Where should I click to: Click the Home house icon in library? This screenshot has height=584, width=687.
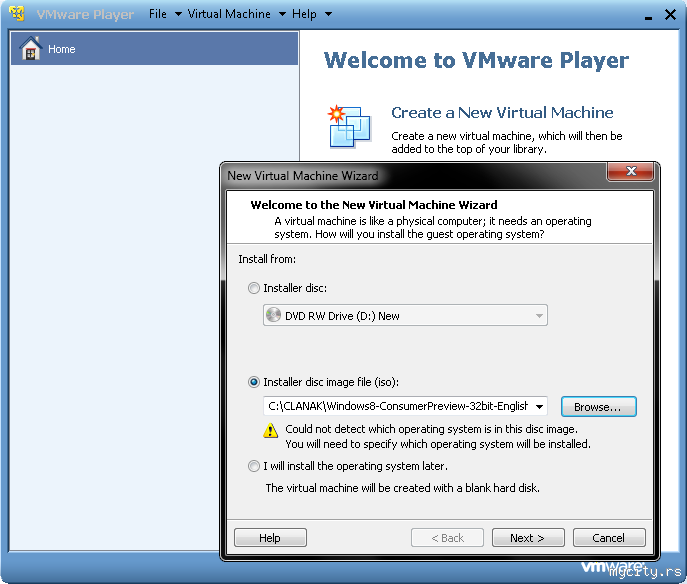(31, 48)
